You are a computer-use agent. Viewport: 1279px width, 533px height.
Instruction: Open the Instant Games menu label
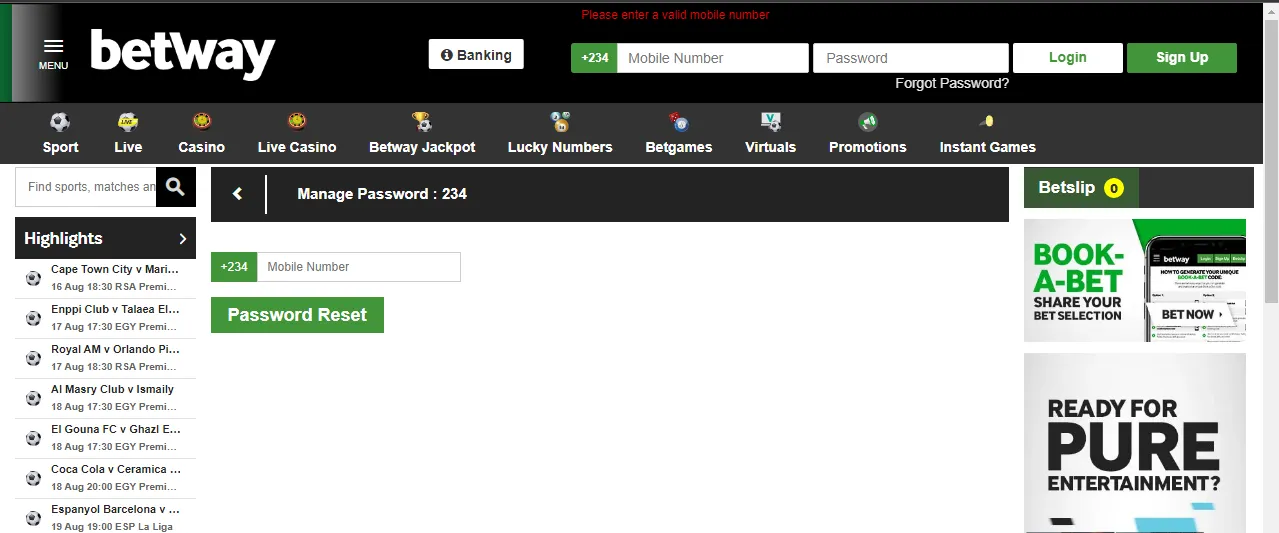[x=987, y=147]
